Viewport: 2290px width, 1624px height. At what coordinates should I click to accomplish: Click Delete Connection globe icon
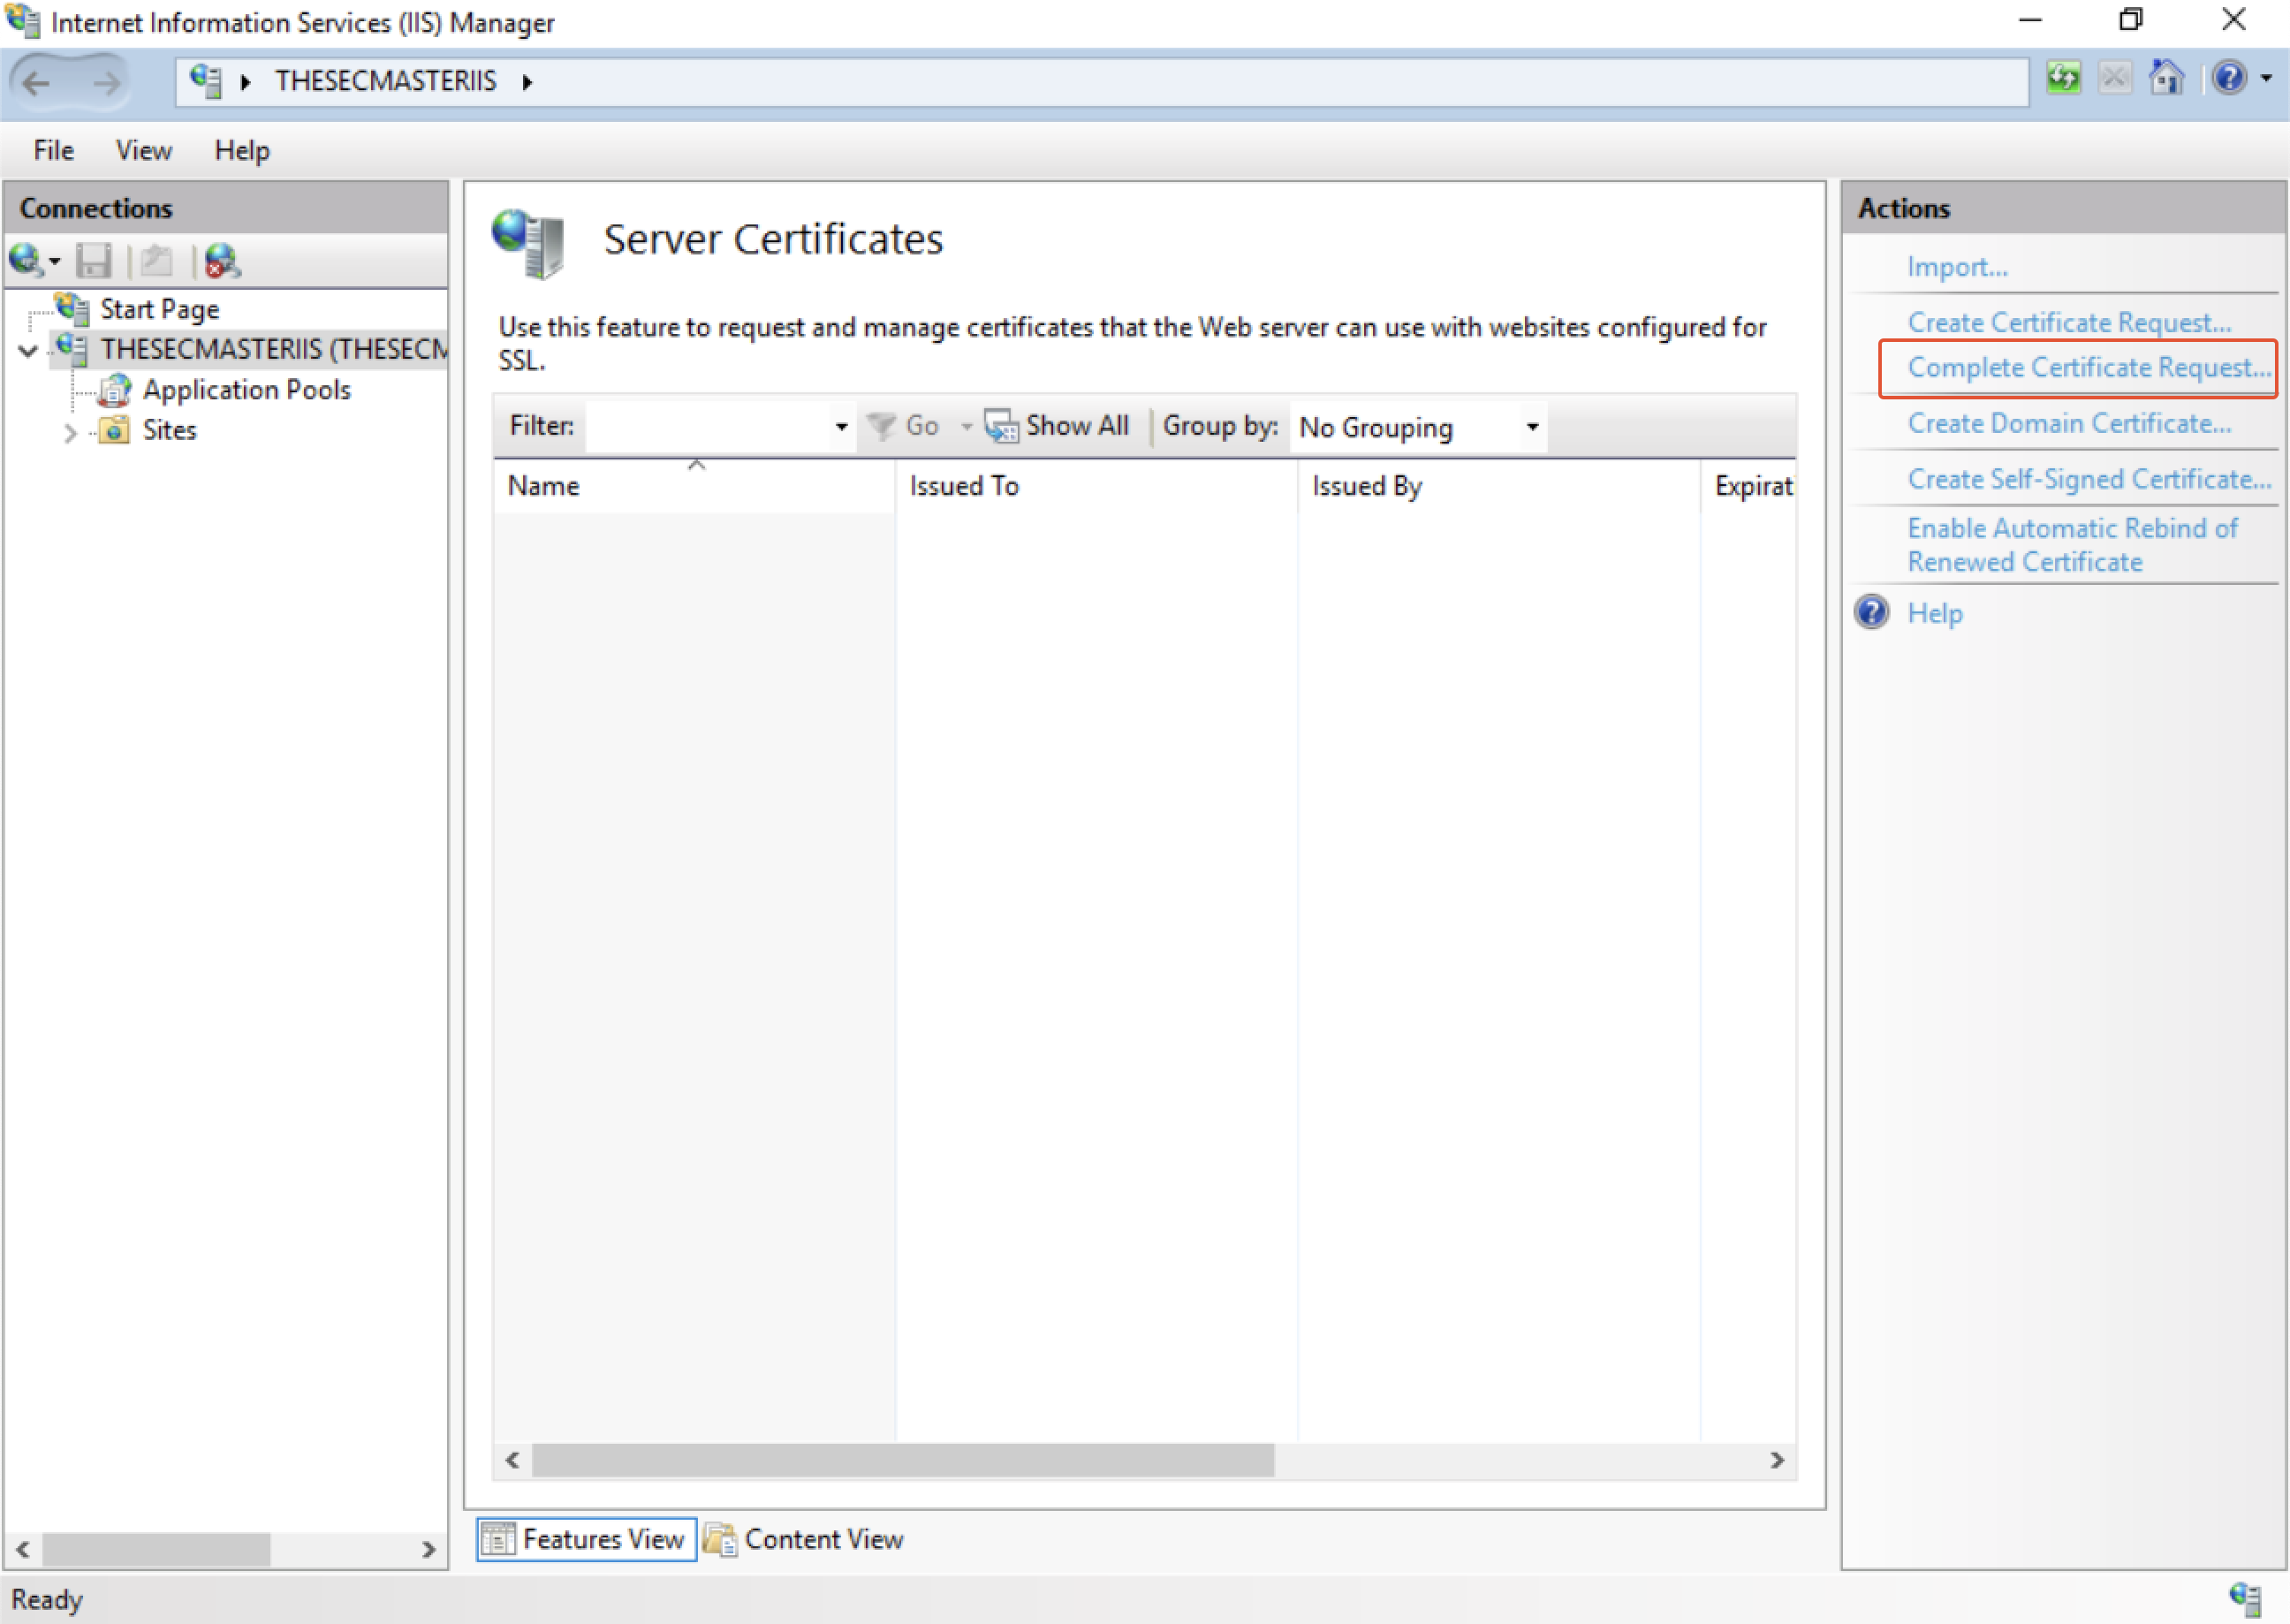221,261
